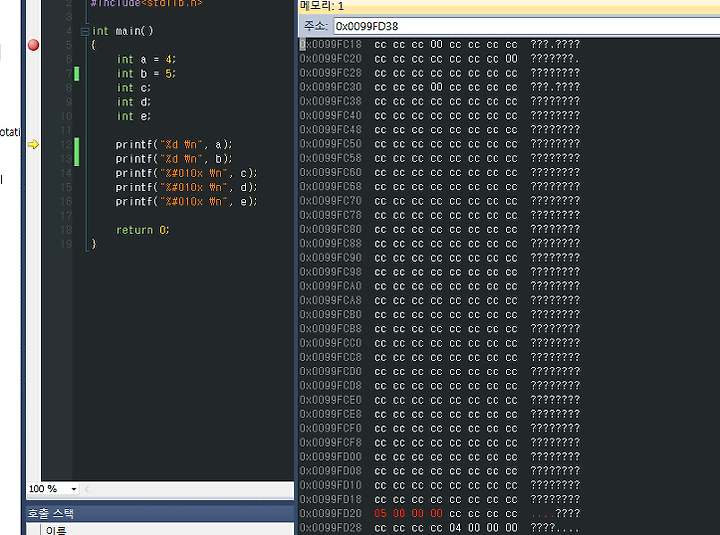Collapse the main function outline
Screen dimensions: 720x535
pos(84,31)
